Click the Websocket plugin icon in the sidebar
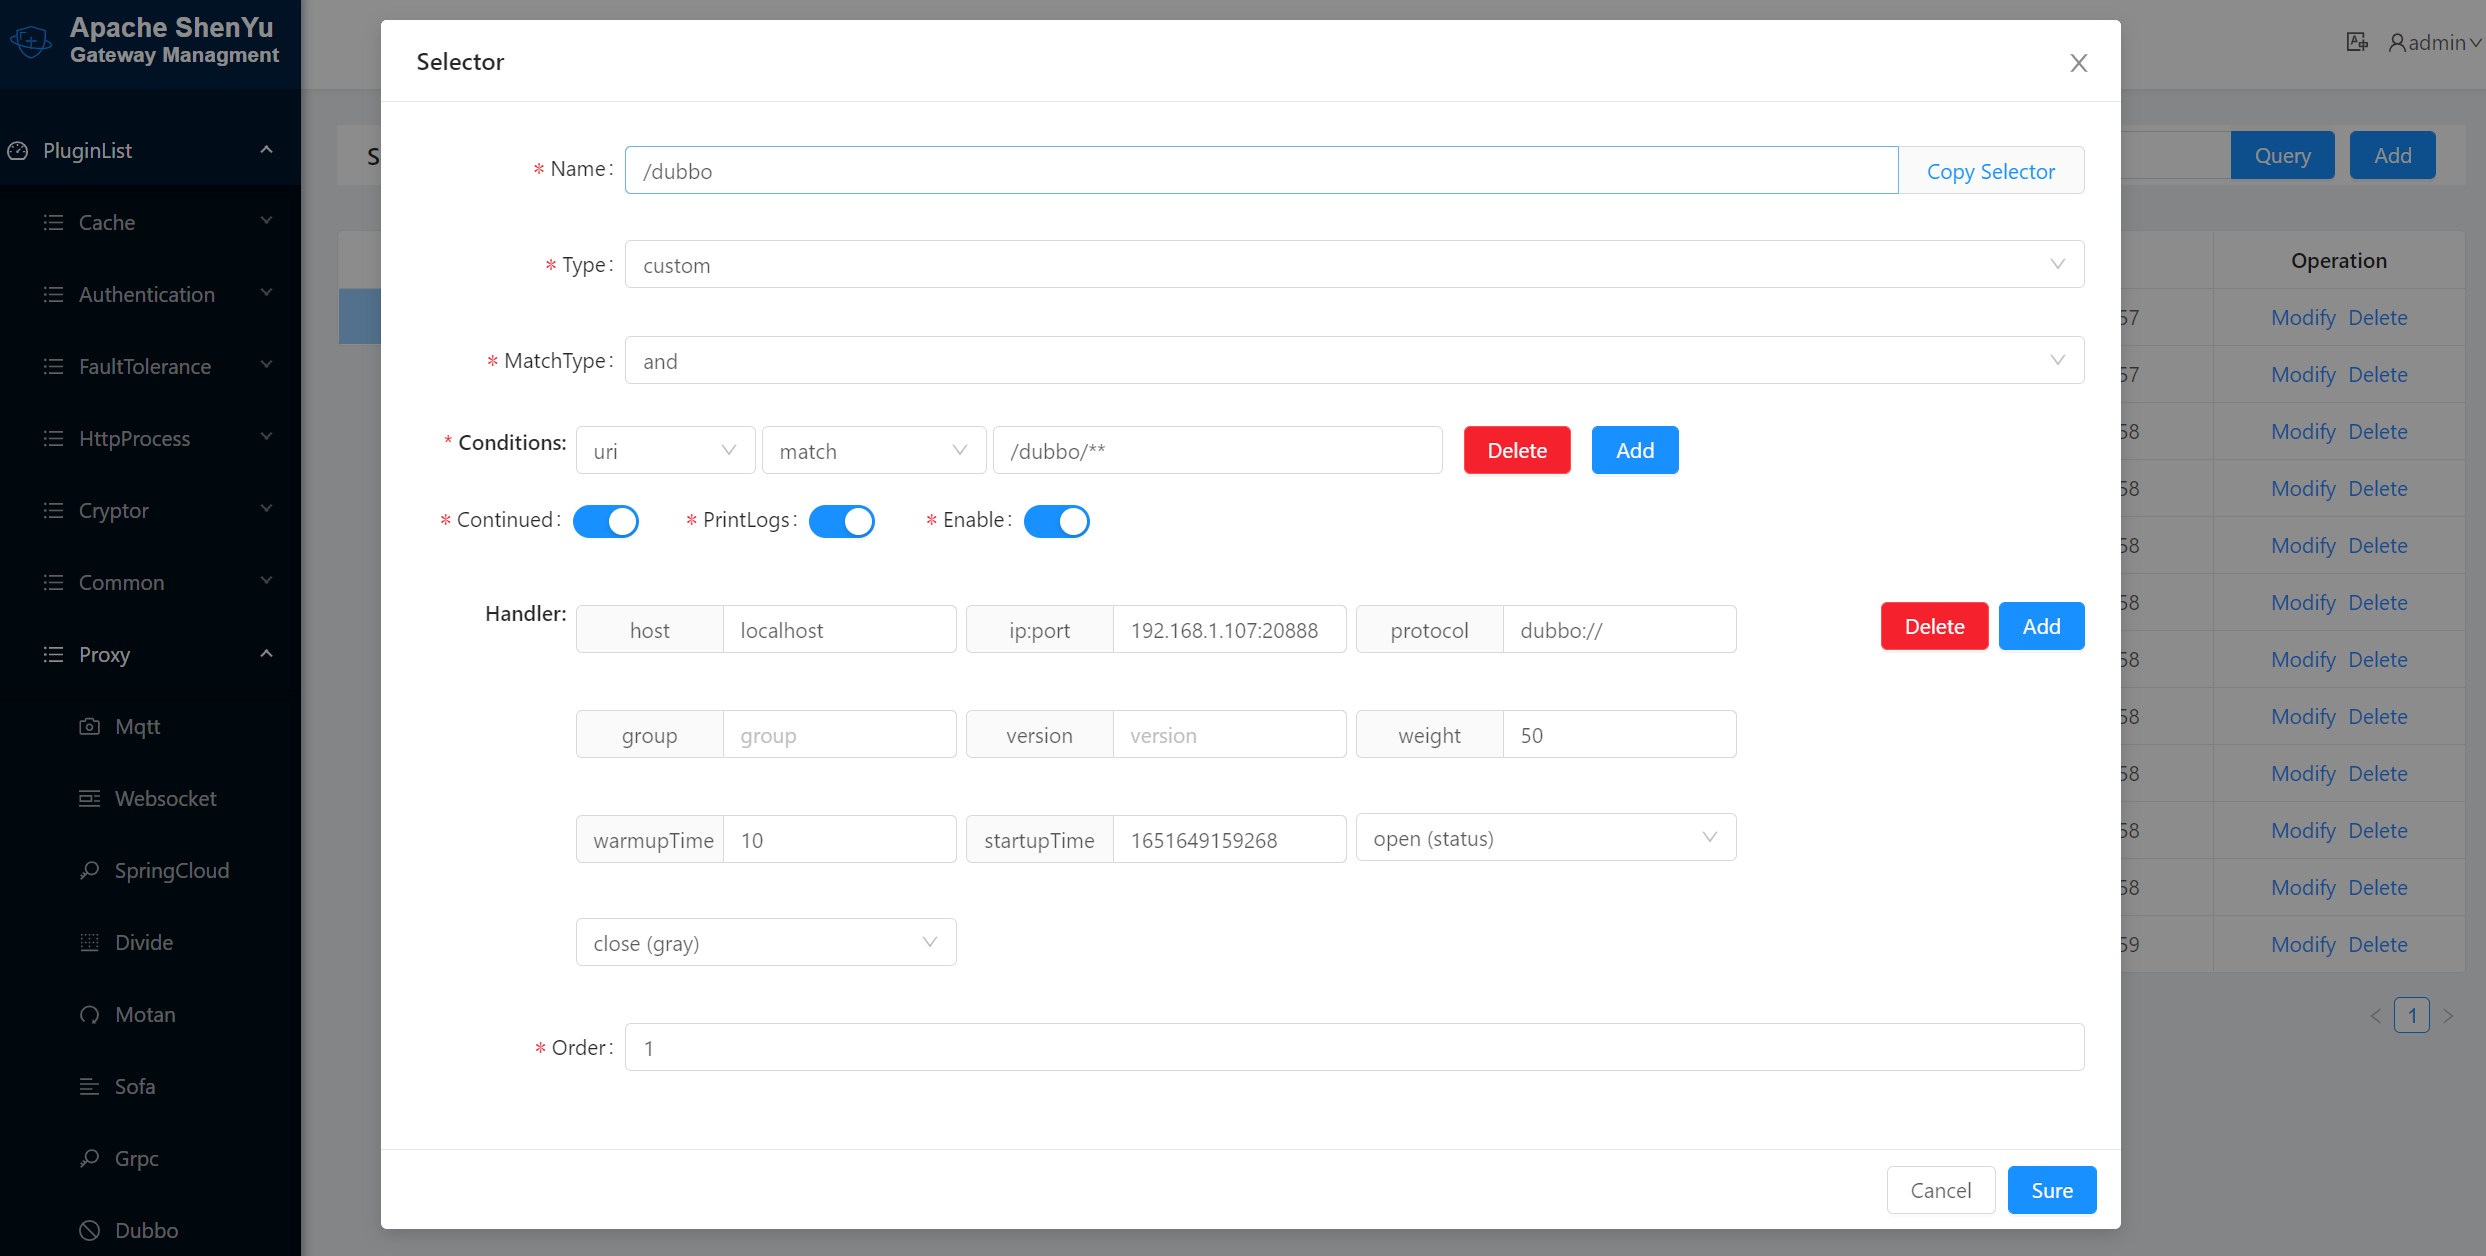2486x1256 pixels. (x=89, y=798)
